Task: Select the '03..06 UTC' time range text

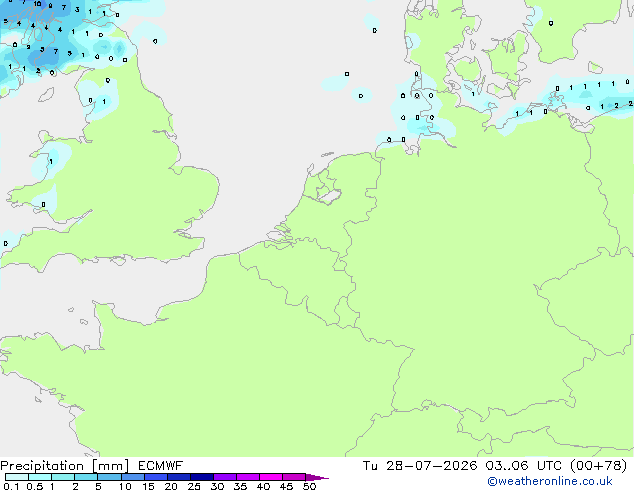Action: coord(524,466)
